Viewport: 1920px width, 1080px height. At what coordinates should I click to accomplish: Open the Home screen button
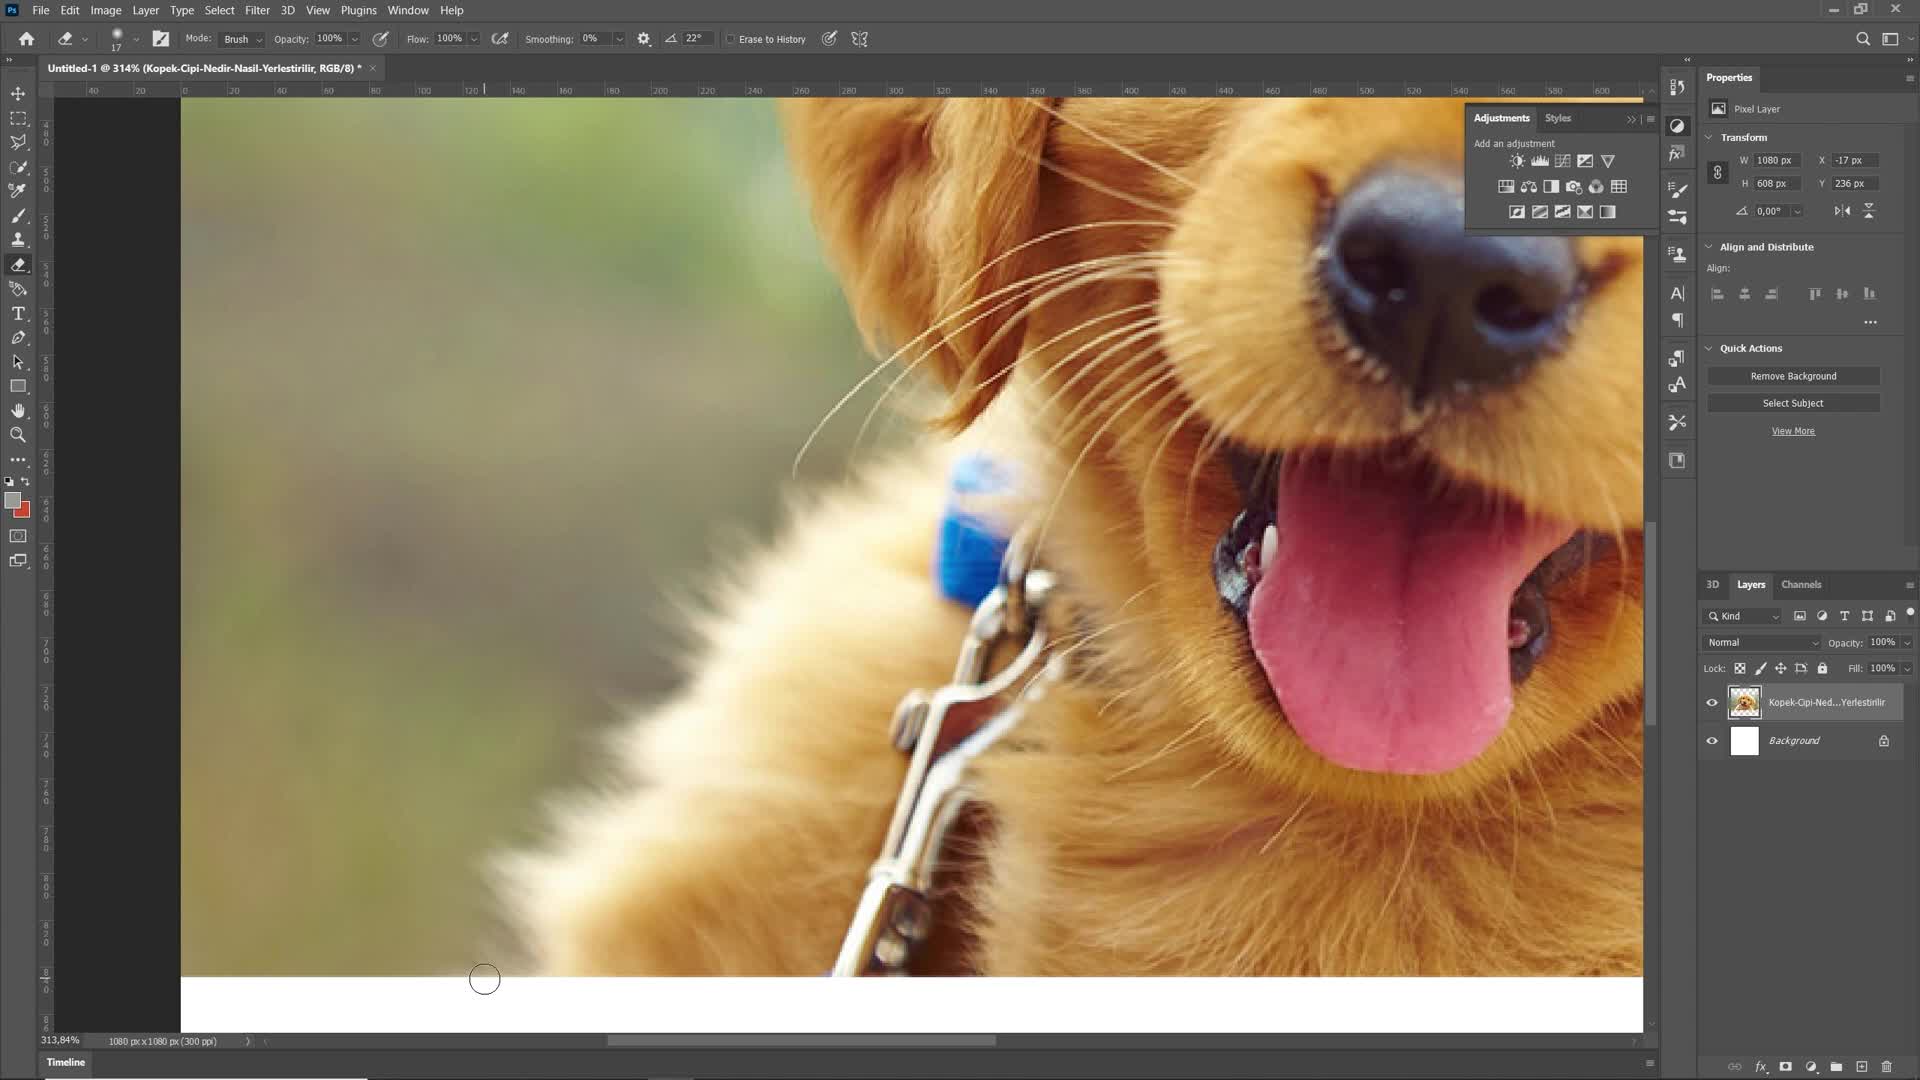[x=27, y=39]
